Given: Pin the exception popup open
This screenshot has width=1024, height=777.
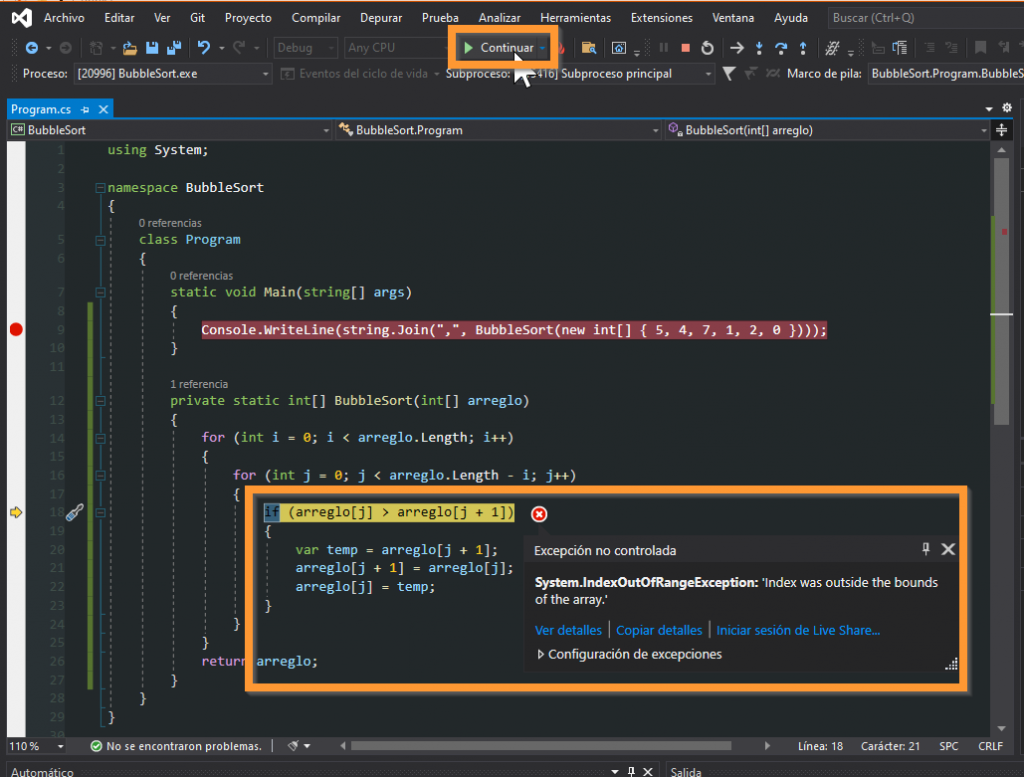Looking at the screenshot, I should pyautogui.click(x=926, y=549).
